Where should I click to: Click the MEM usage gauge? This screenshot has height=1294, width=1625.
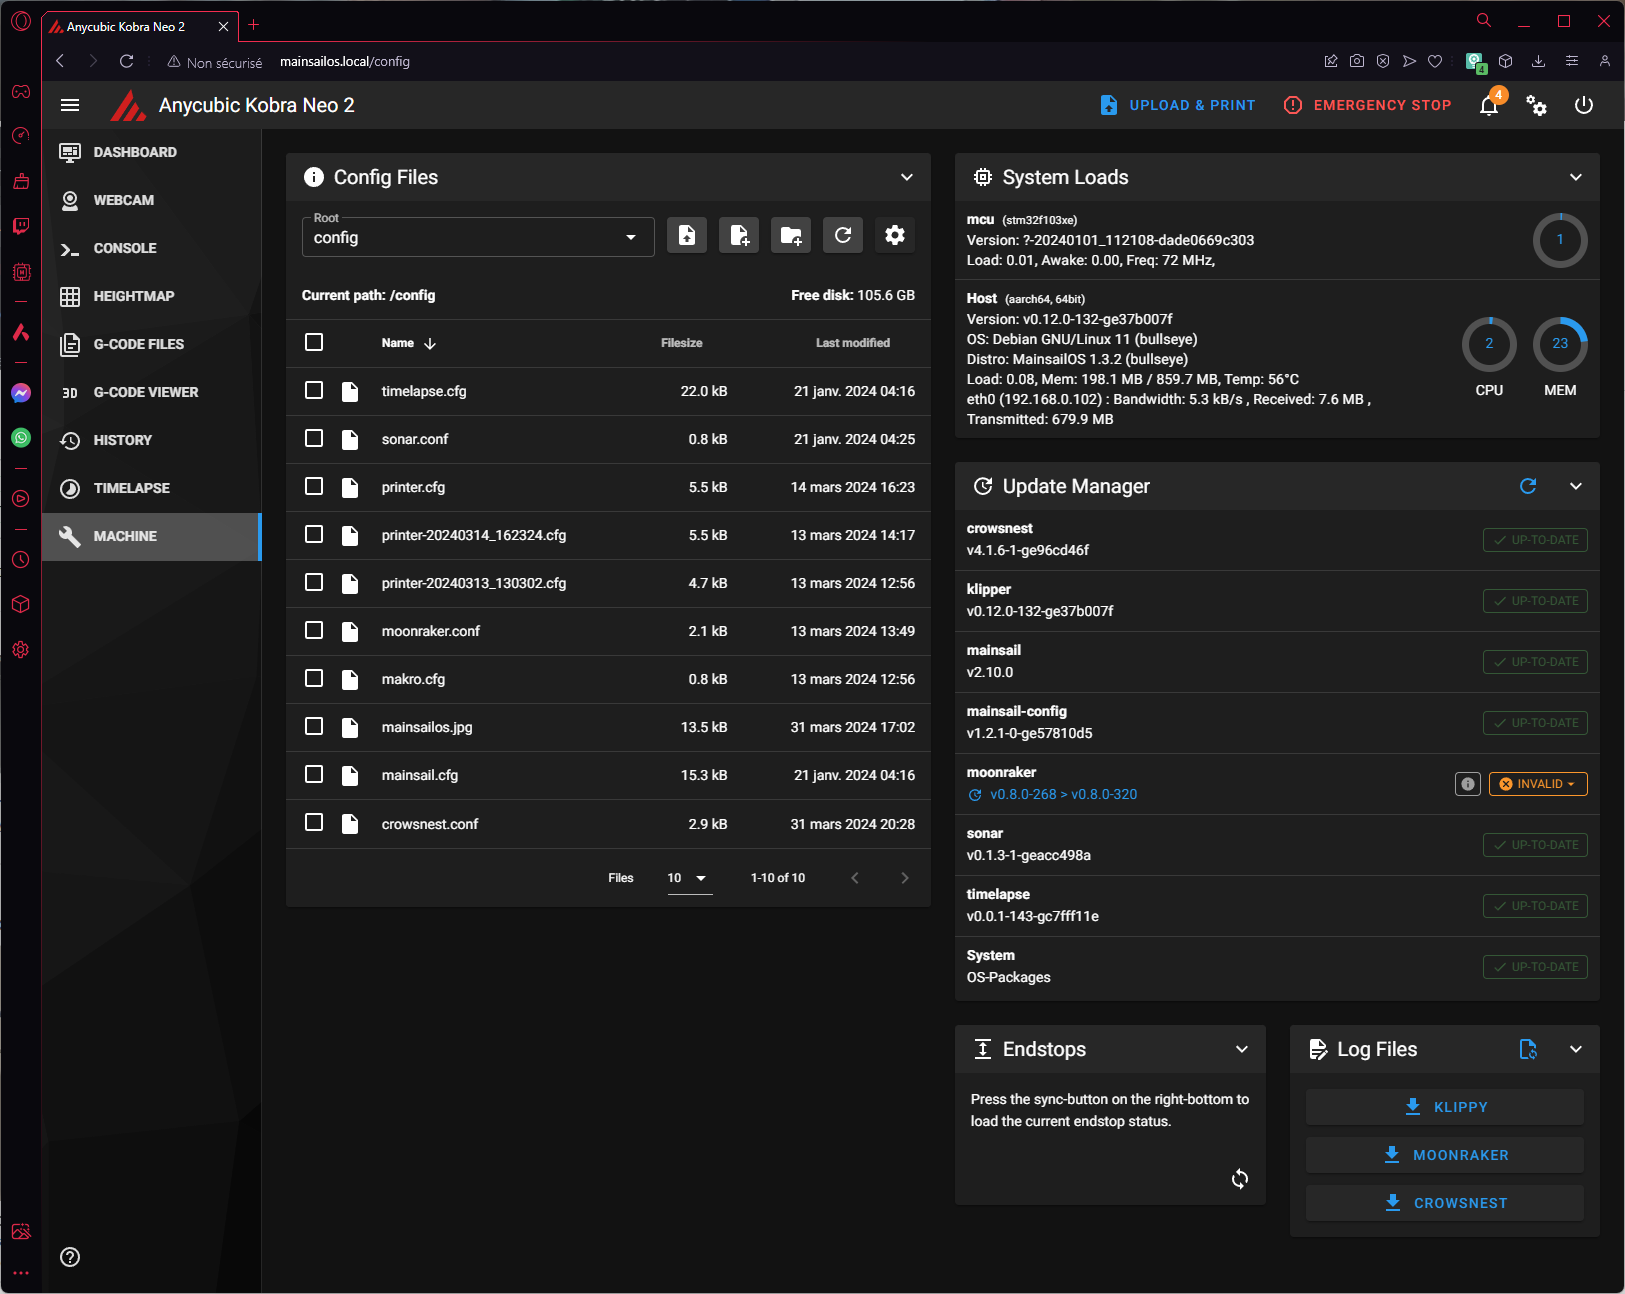[1560, 344]
